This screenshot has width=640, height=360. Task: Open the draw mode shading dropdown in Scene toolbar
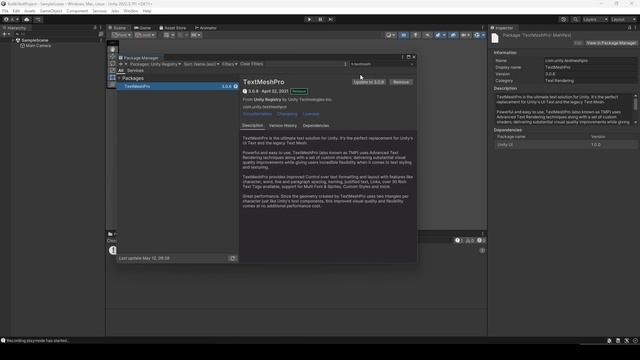click(x=391, y=35)
